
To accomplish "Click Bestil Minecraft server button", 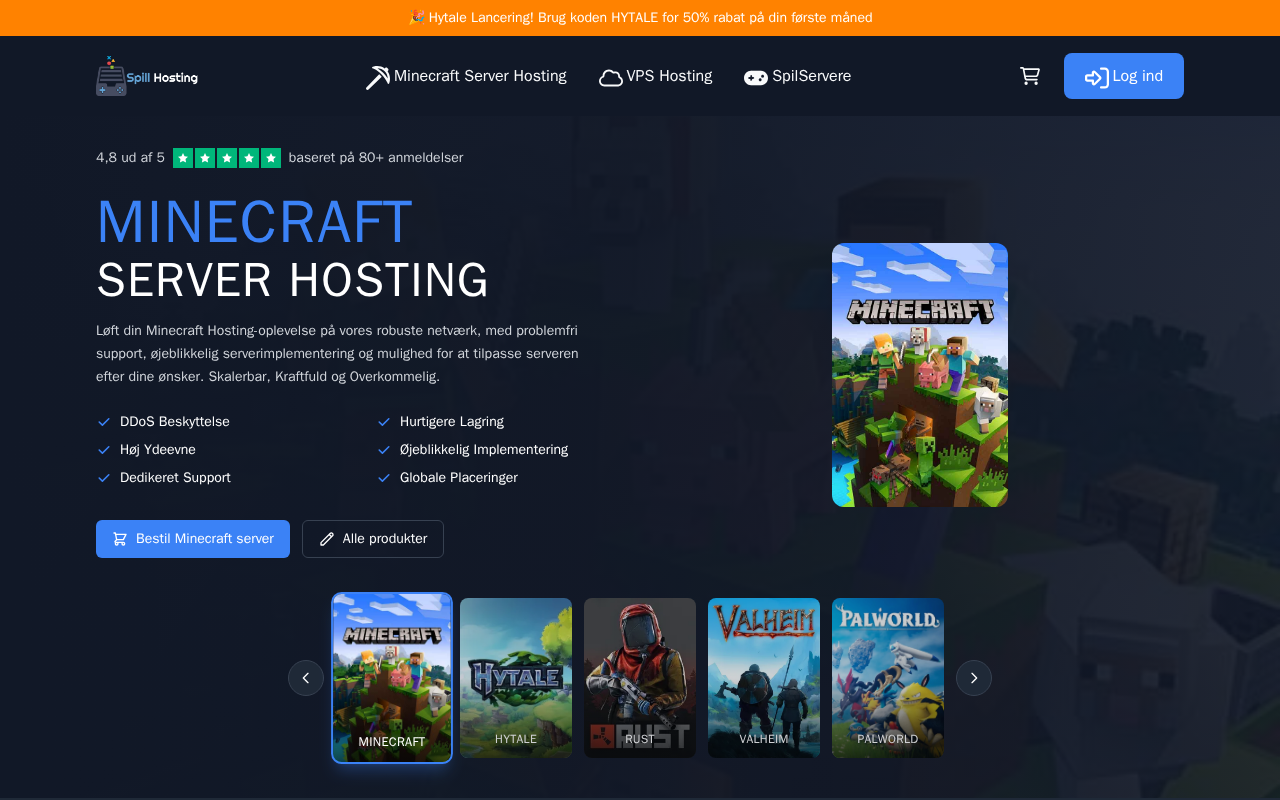I will tap(193, 539).
